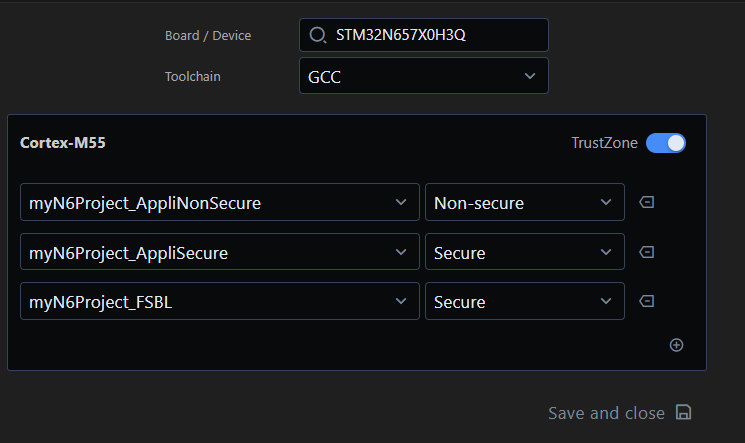Add a new project row with plus icon
The image size is (745, 443).
pyautogui.click(x=676, y=345)
